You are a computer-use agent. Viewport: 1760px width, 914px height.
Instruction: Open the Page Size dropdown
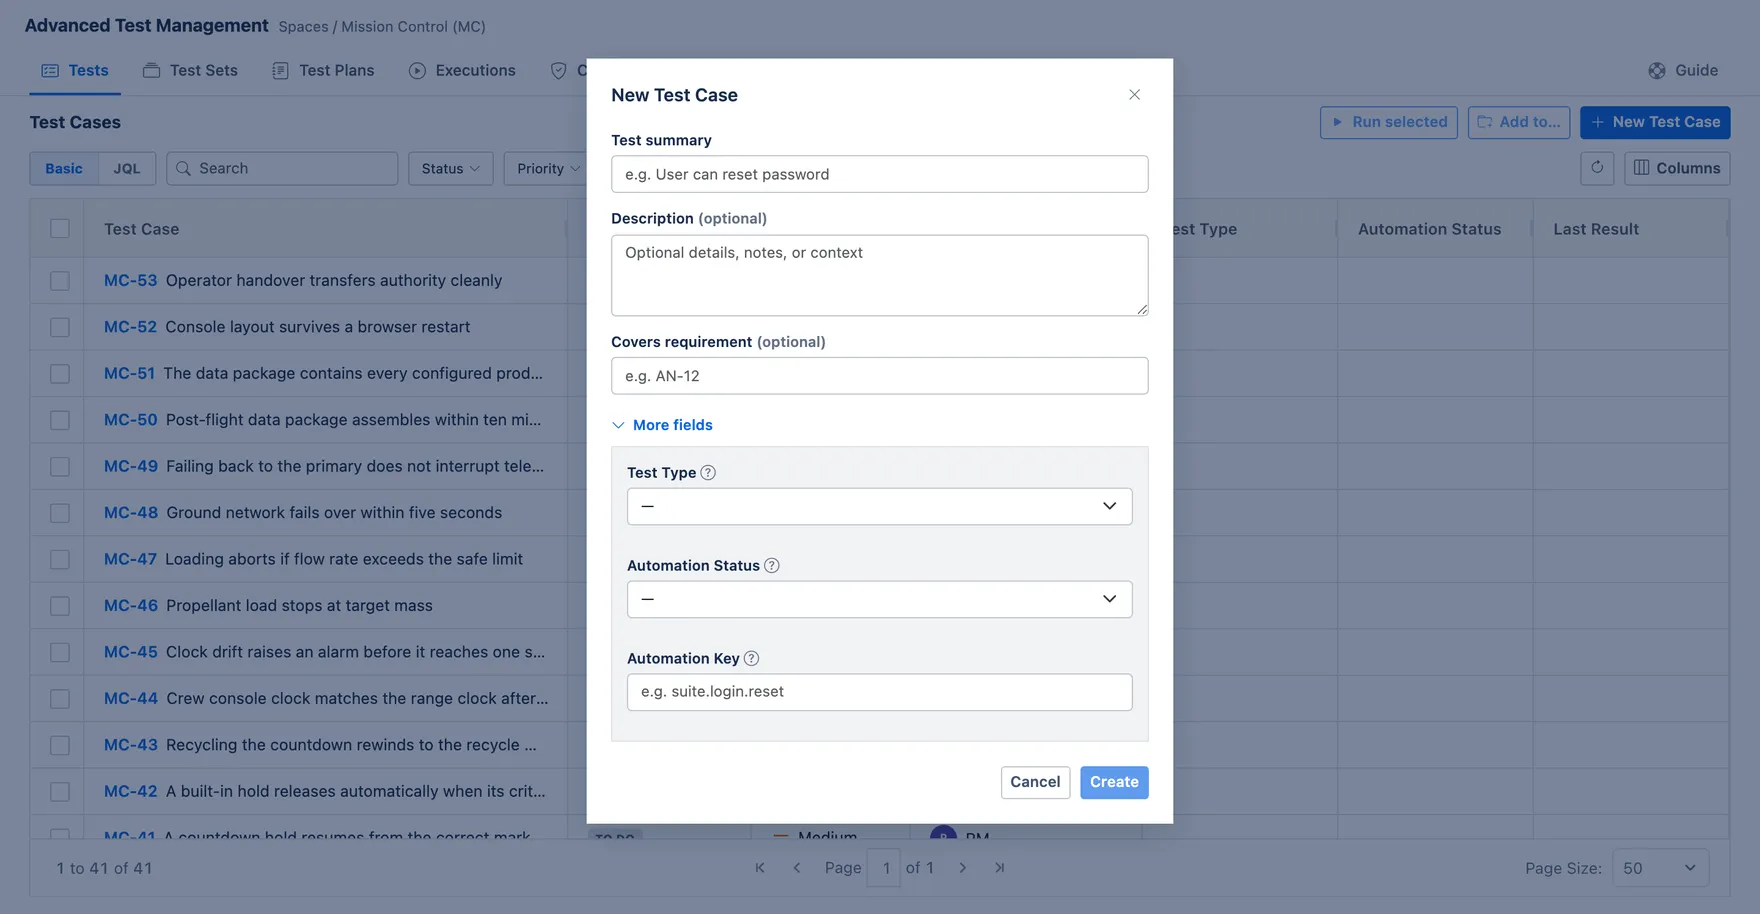[x=1661, y=868]
